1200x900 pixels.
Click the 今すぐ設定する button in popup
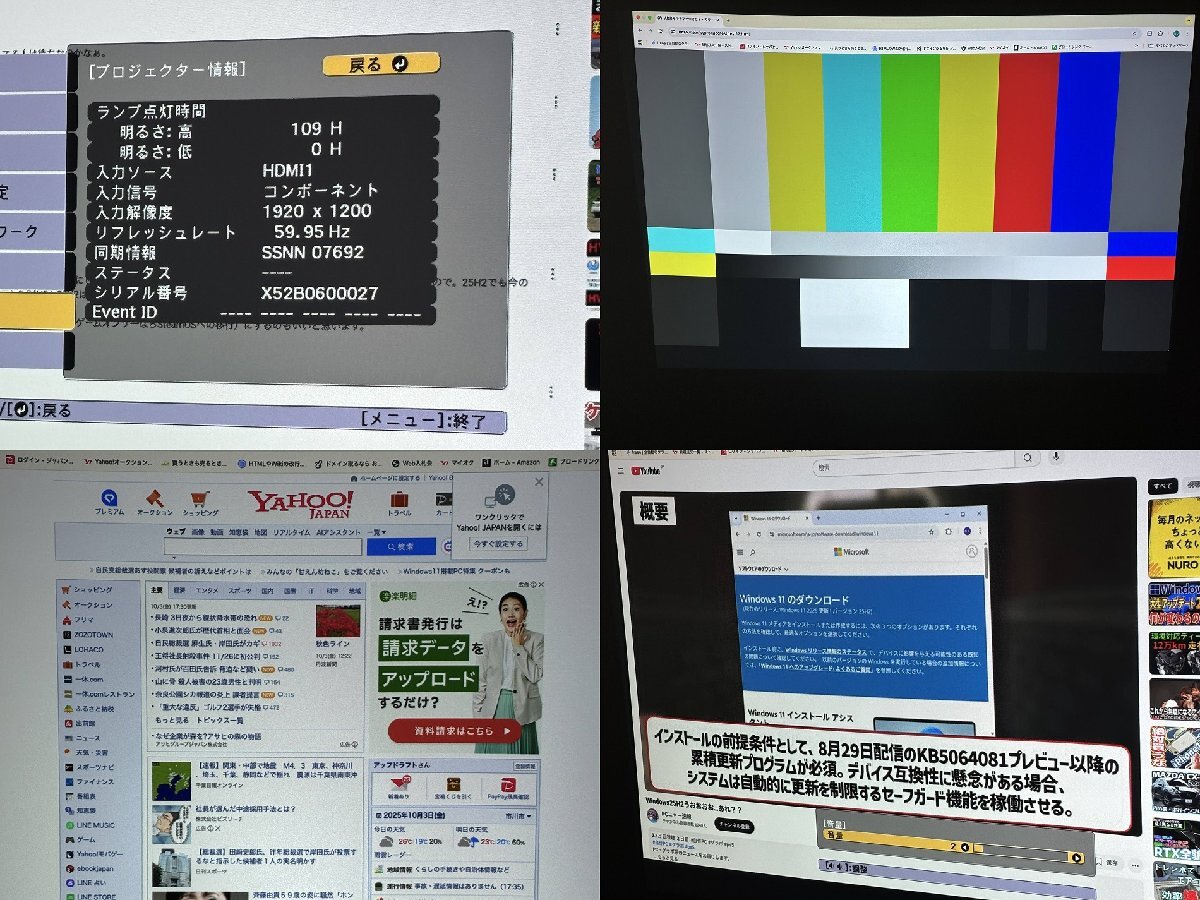tap(498, 543)
